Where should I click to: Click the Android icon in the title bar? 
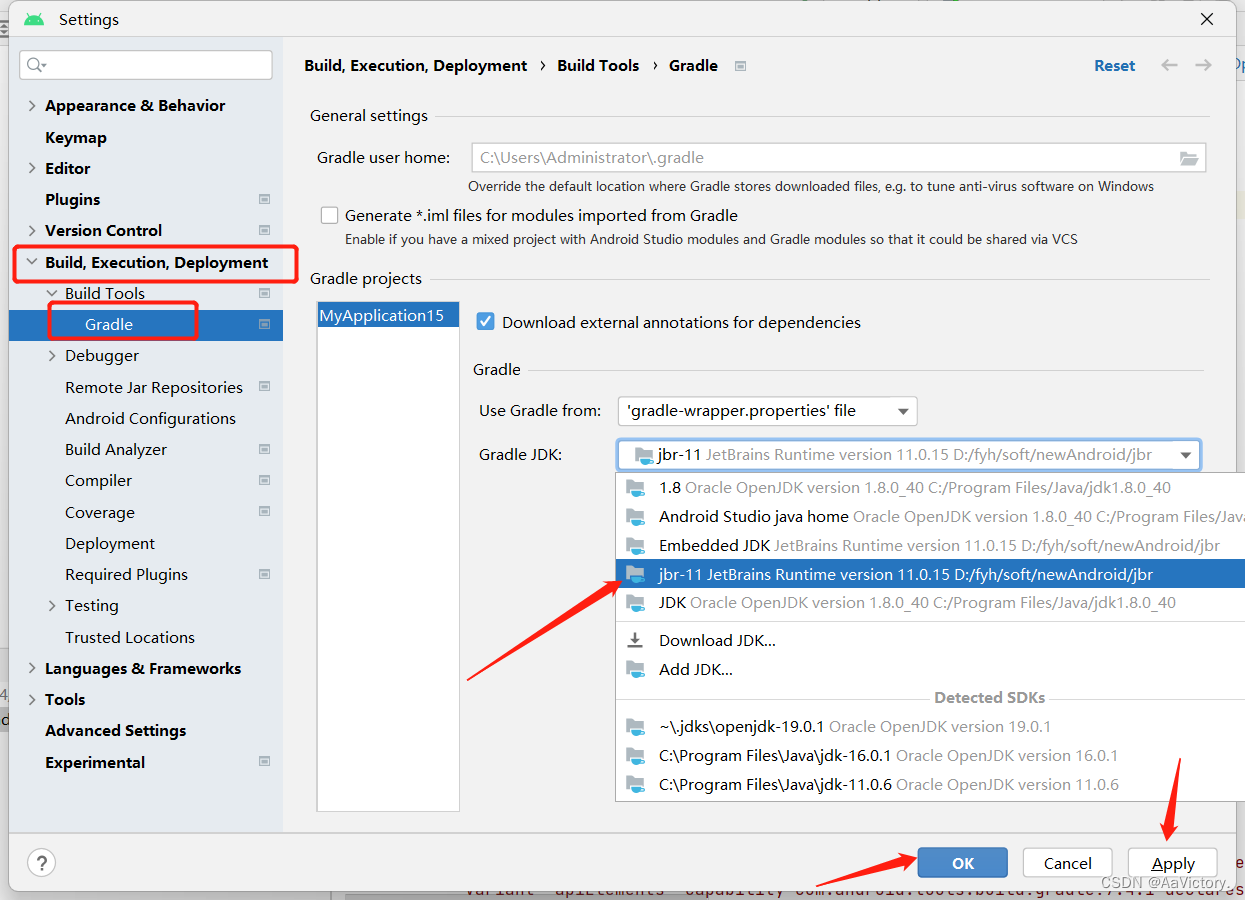click(x=33, y=18)
